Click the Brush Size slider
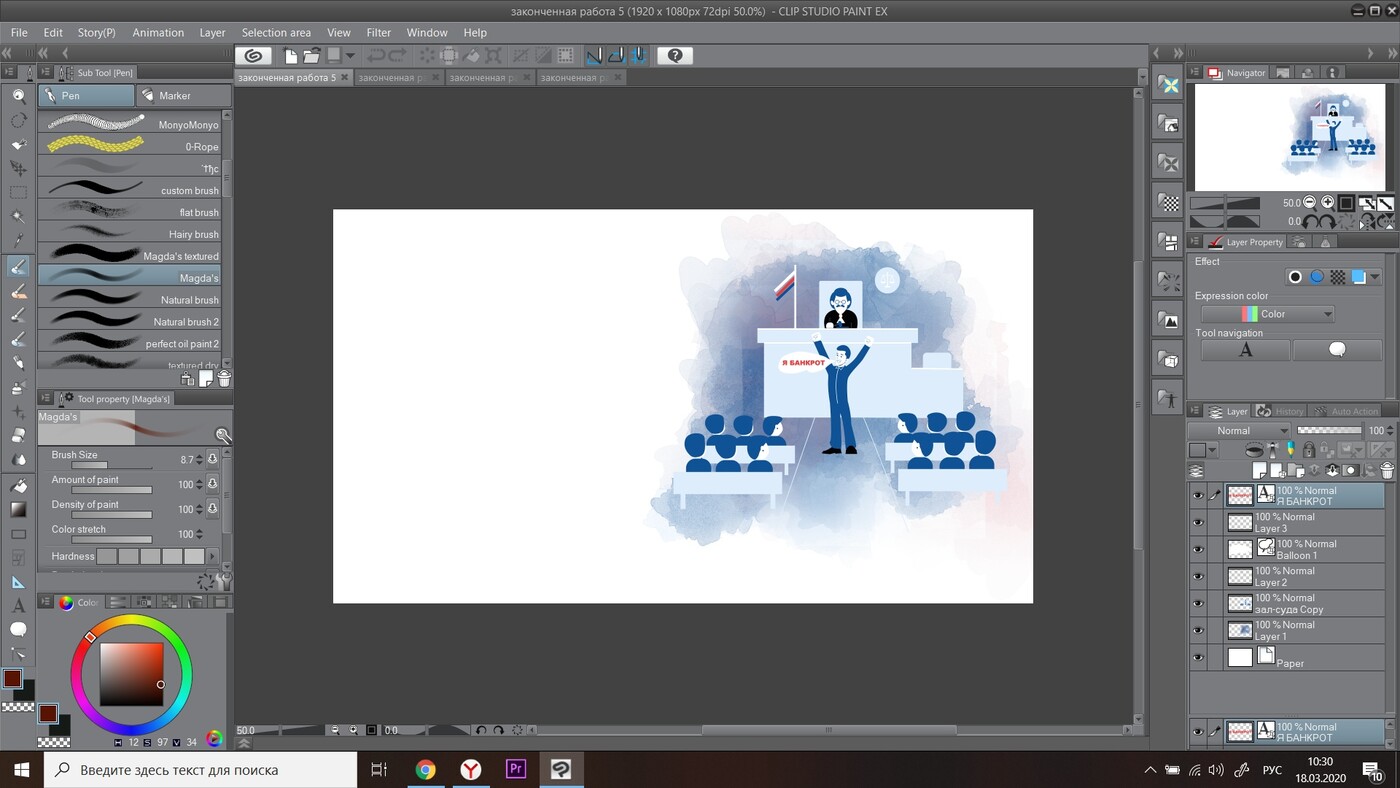The width and height of the screenshot is (1400, 788). (110, 465)
